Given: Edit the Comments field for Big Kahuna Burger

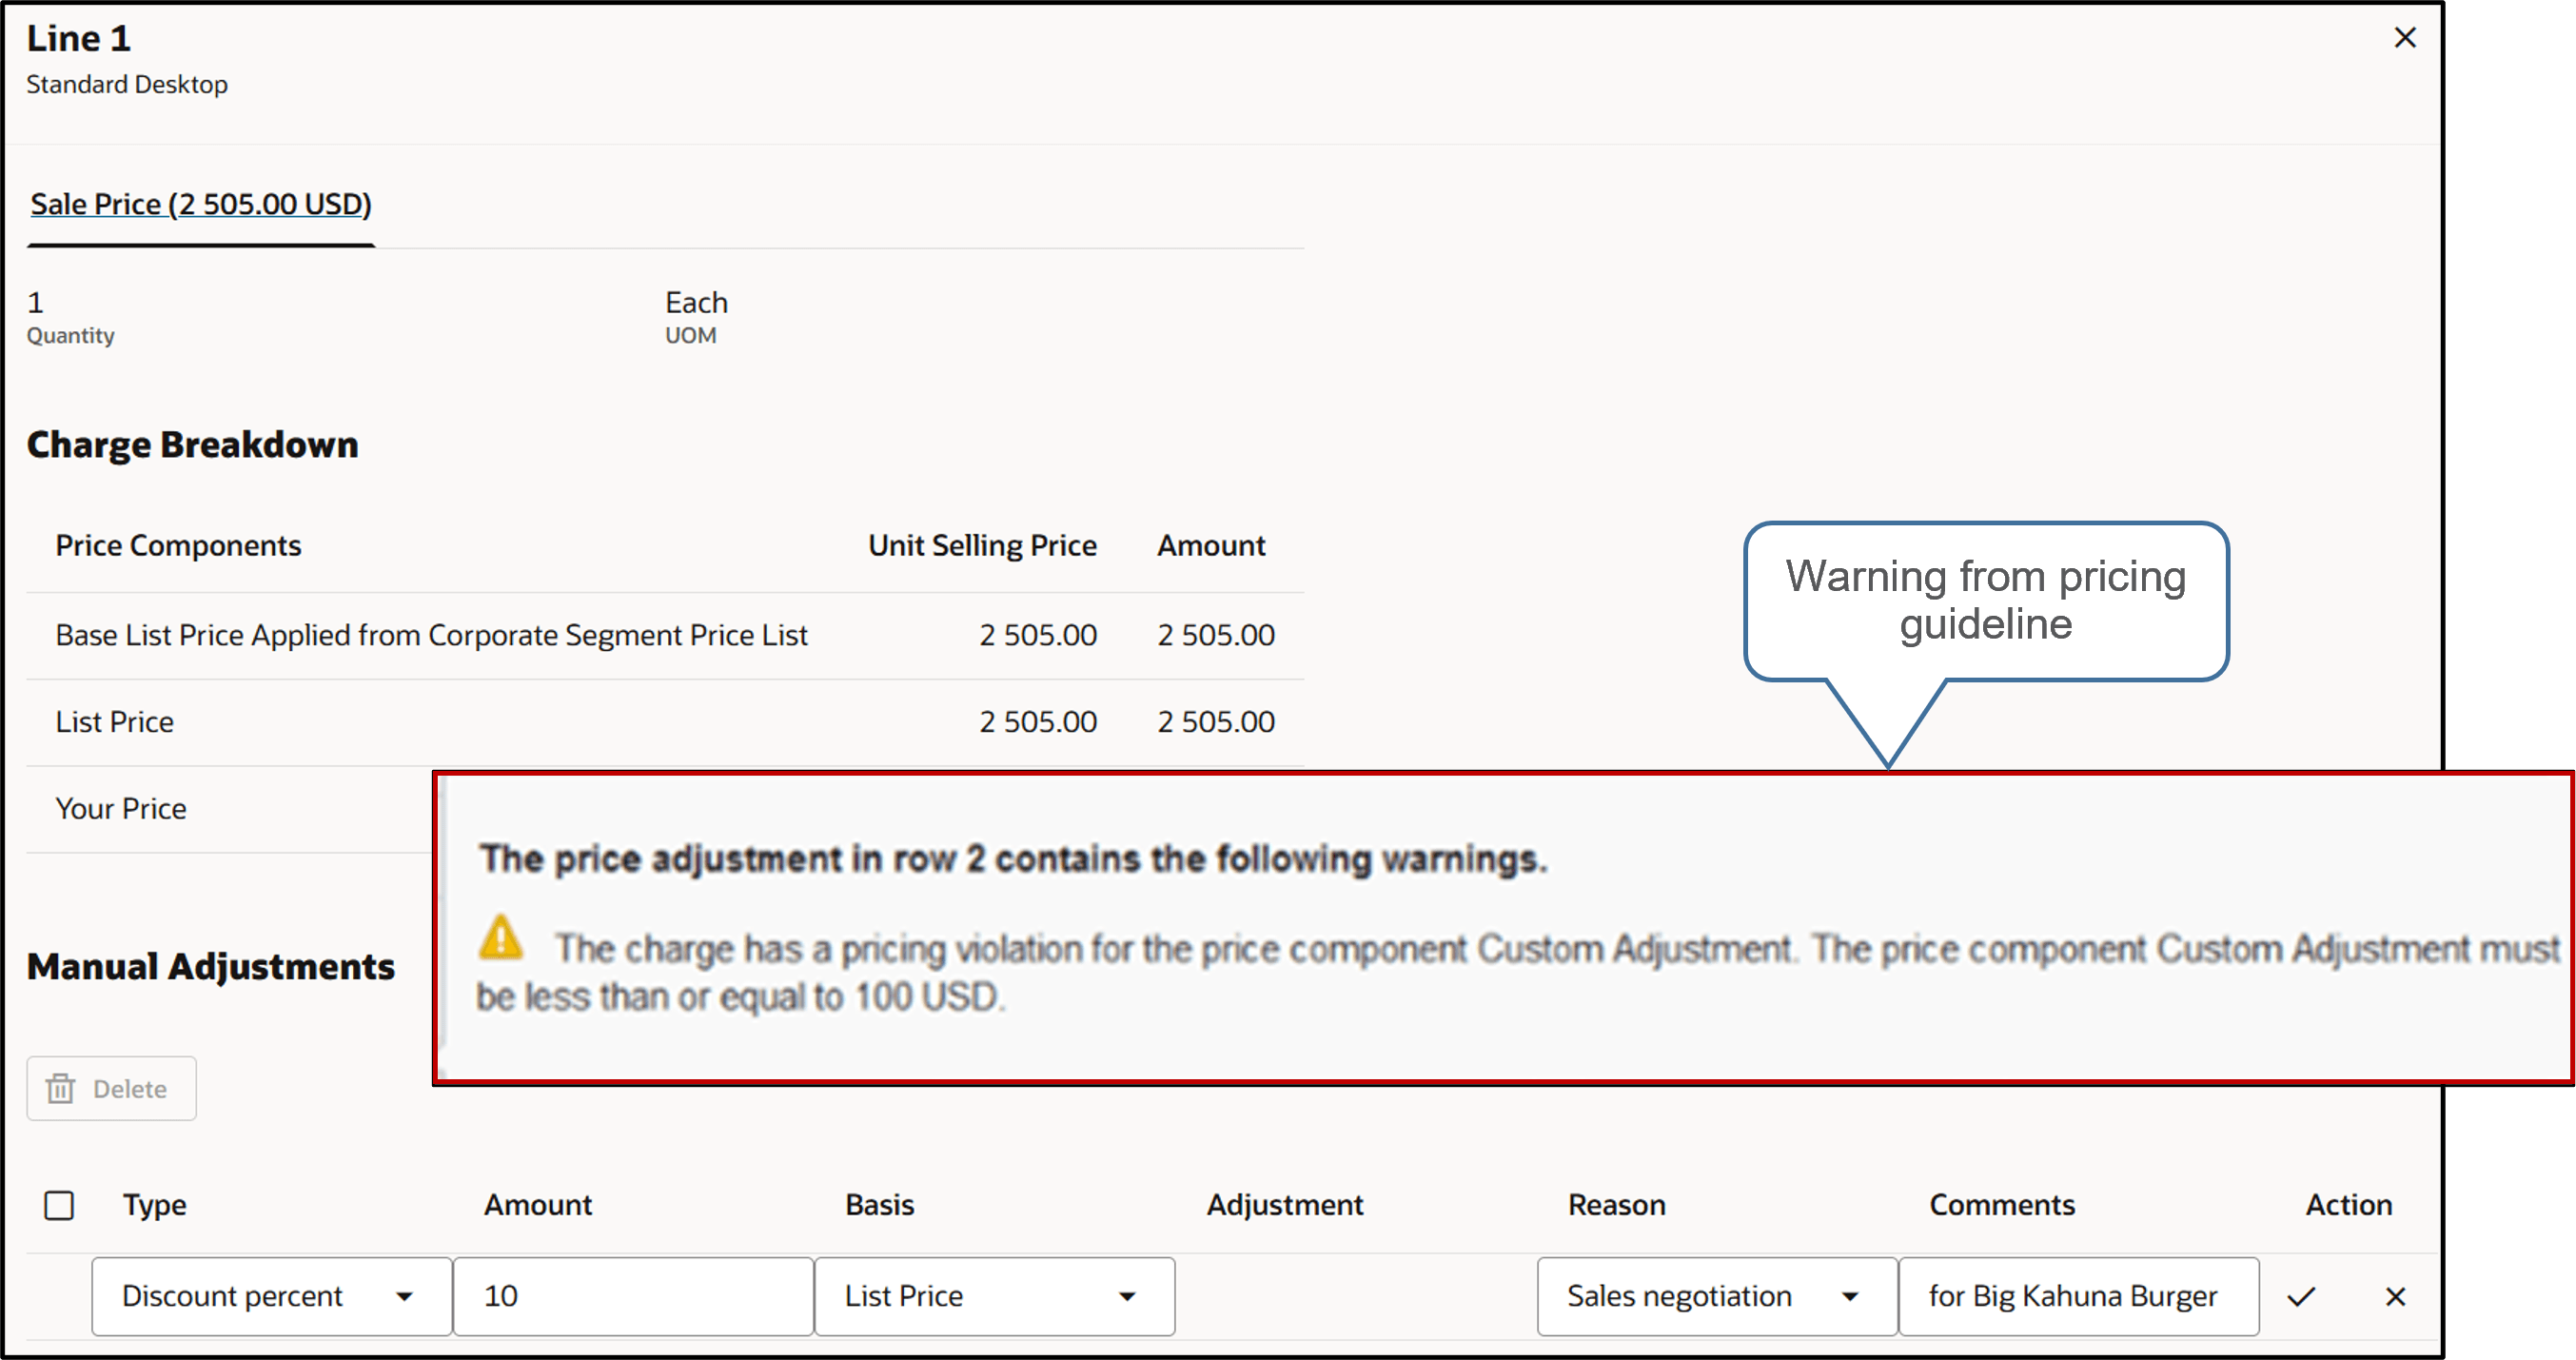Looking at the screenshot, I should point(2078,1296).
